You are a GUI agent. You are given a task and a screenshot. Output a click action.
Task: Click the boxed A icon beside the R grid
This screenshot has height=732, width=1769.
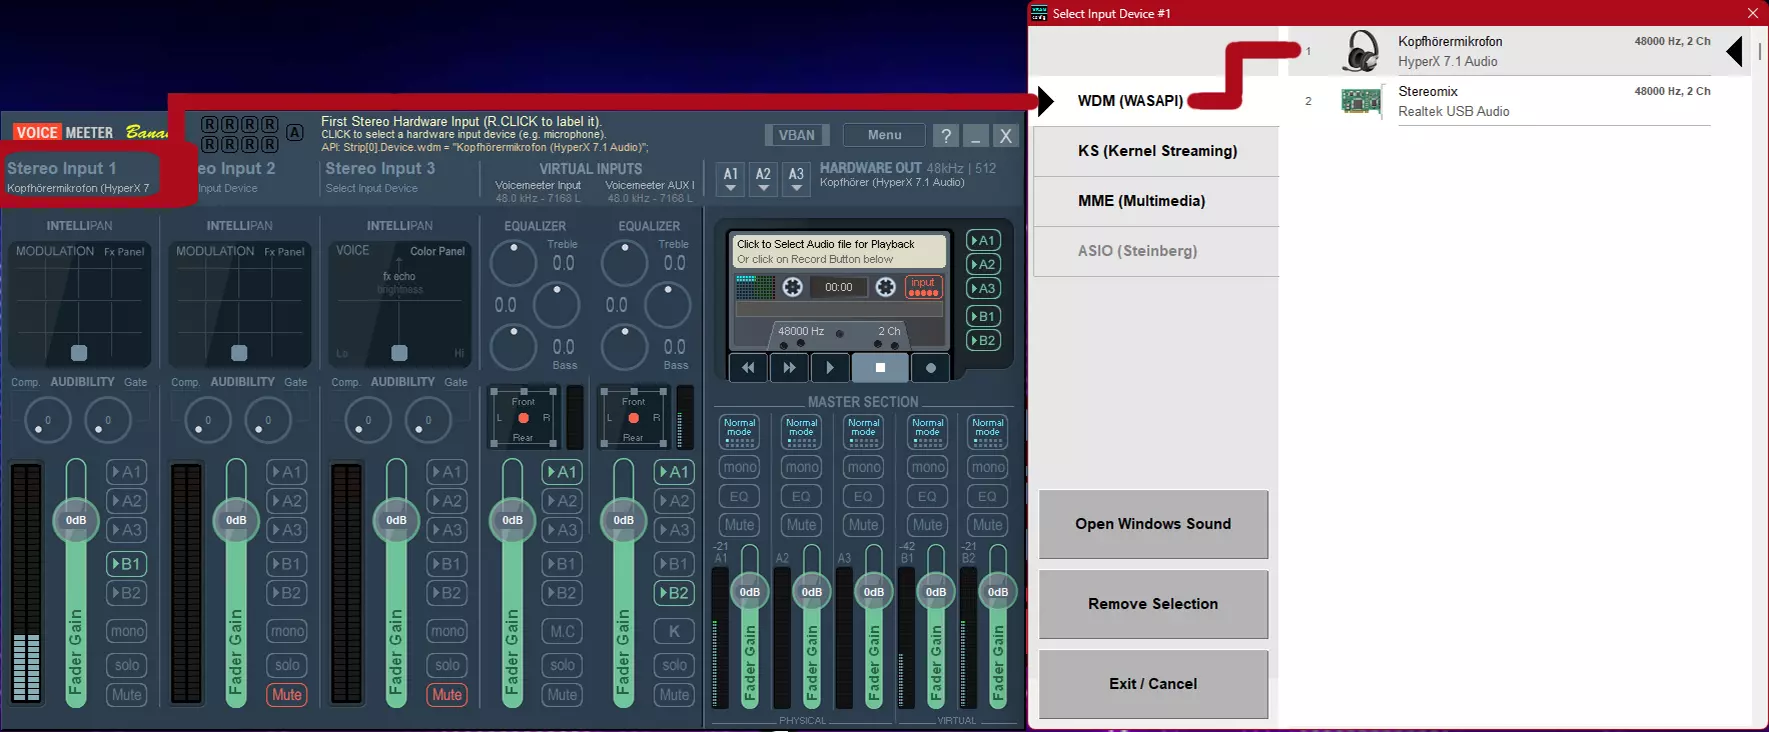click(295, 132)
